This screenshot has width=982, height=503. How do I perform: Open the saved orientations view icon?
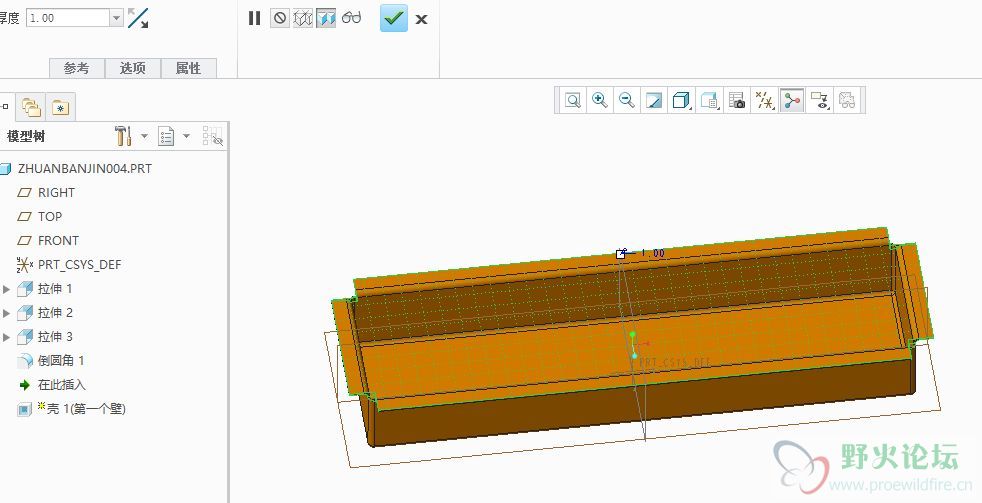pos(710,100)
